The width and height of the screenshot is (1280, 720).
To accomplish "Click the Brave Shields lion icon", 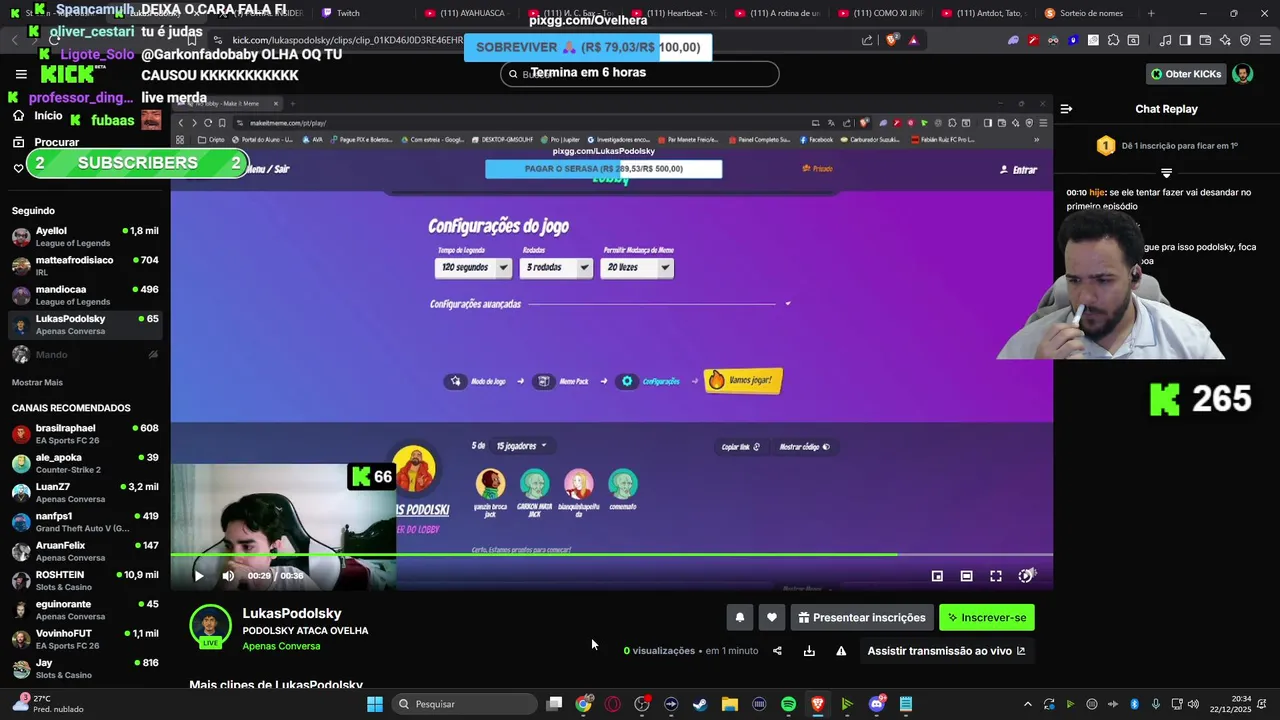I will click(x=891, y=40).
